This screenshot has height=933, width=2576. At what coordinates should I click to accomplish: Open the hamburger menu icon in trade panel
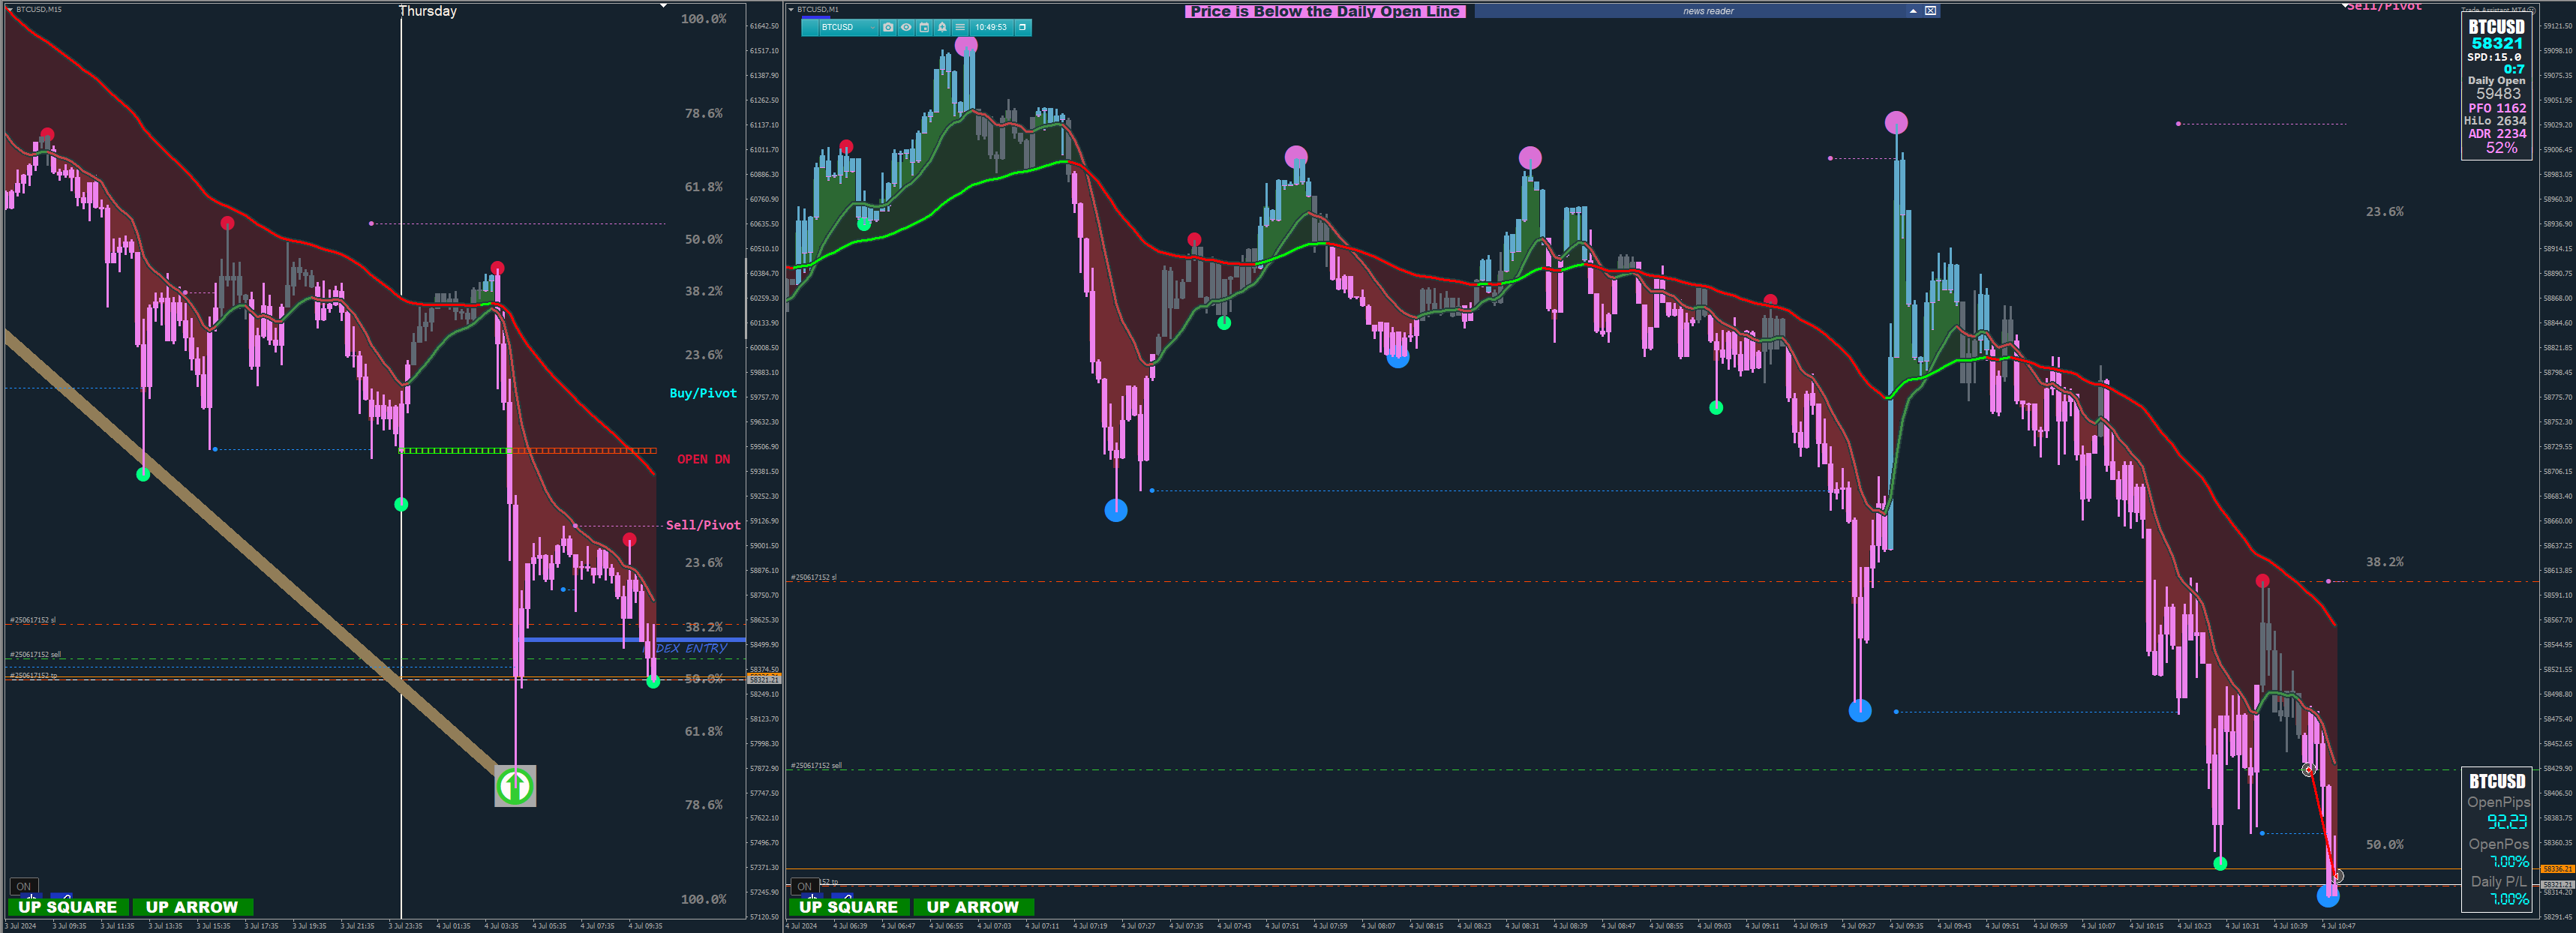(960, 28)
